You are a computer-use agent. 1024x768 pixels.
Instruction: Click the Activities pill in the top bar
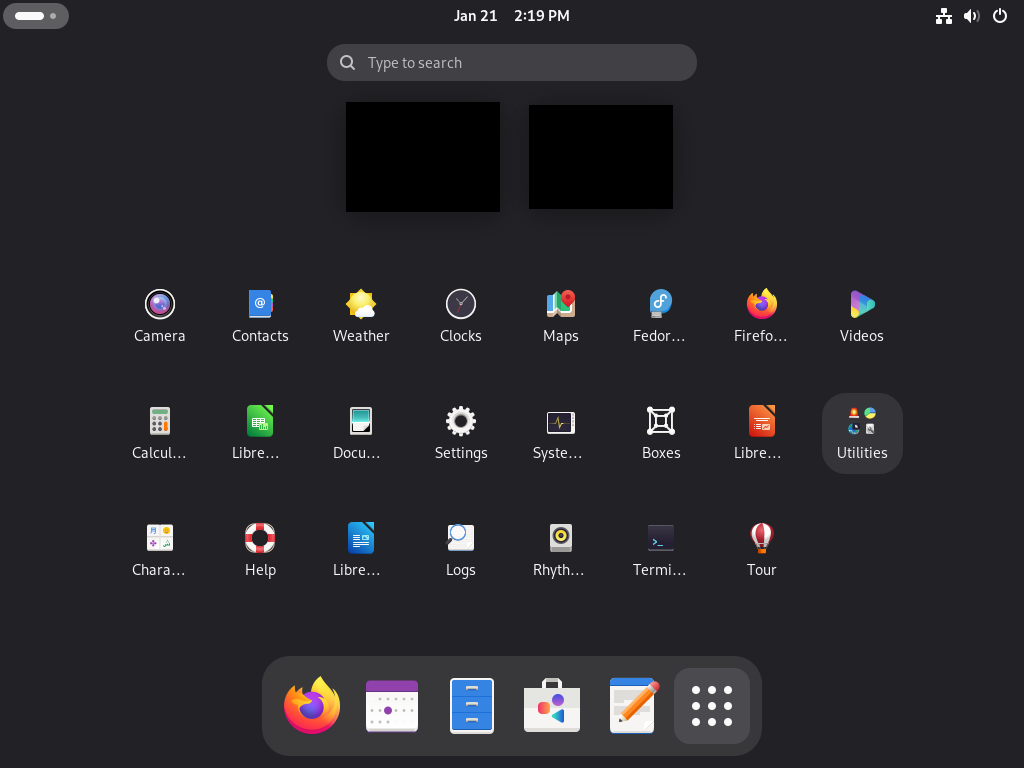click(36, 16)
